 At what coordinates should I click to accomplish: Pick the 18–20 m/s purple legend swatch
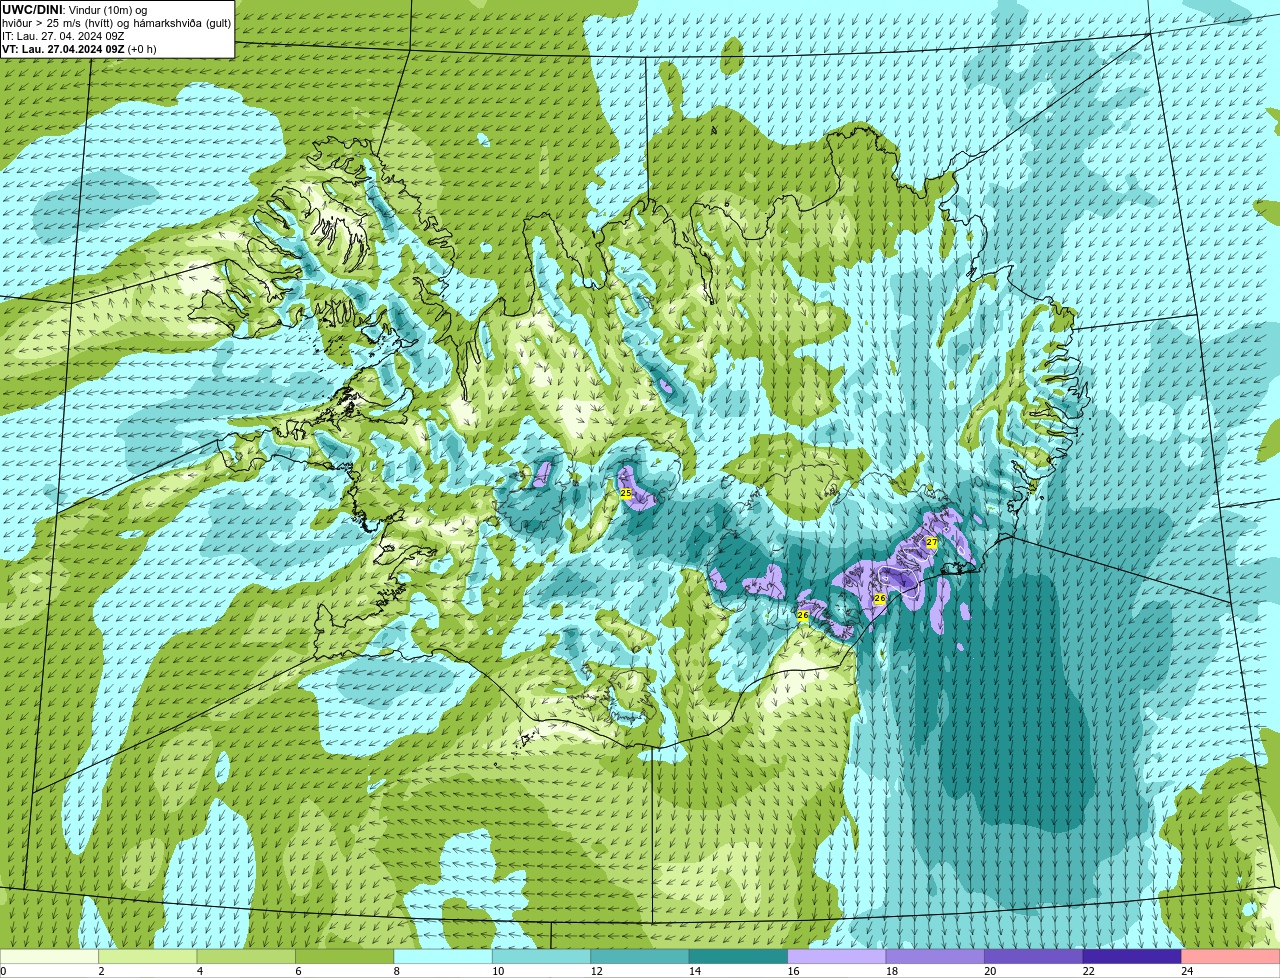coord(935,957)
